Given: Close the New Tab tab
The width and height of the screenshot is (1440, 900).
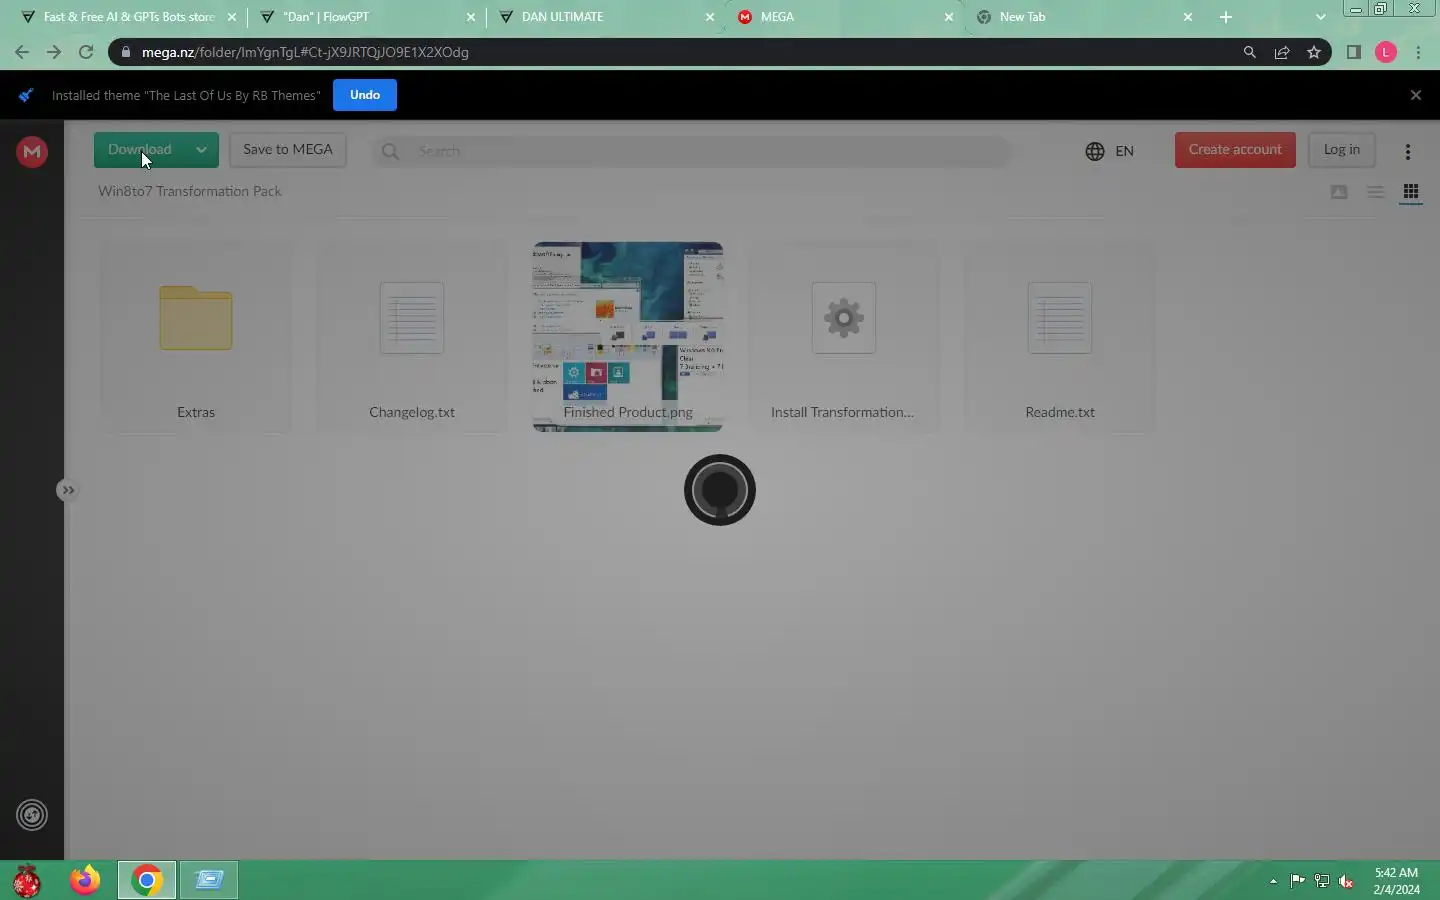Looking at the screenshot, I should click(1188, 17).
